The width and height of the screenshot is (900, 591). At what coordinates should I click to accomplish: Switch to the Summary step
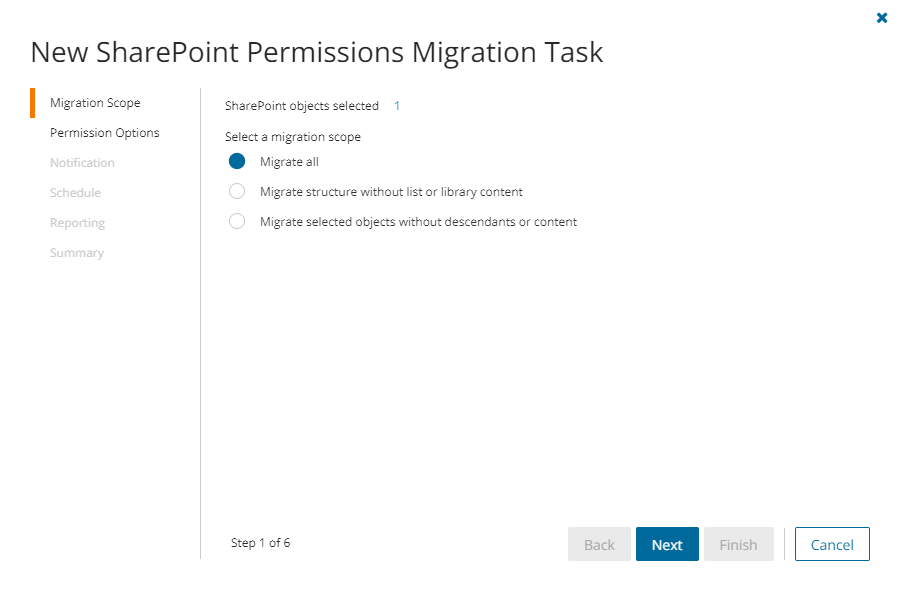(77, 253)
